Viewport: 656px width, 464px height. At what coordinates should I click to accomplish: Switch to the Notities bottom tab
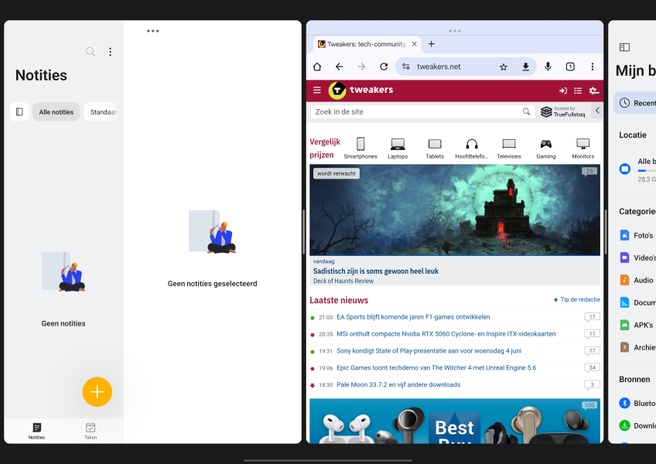coord(37,431)
